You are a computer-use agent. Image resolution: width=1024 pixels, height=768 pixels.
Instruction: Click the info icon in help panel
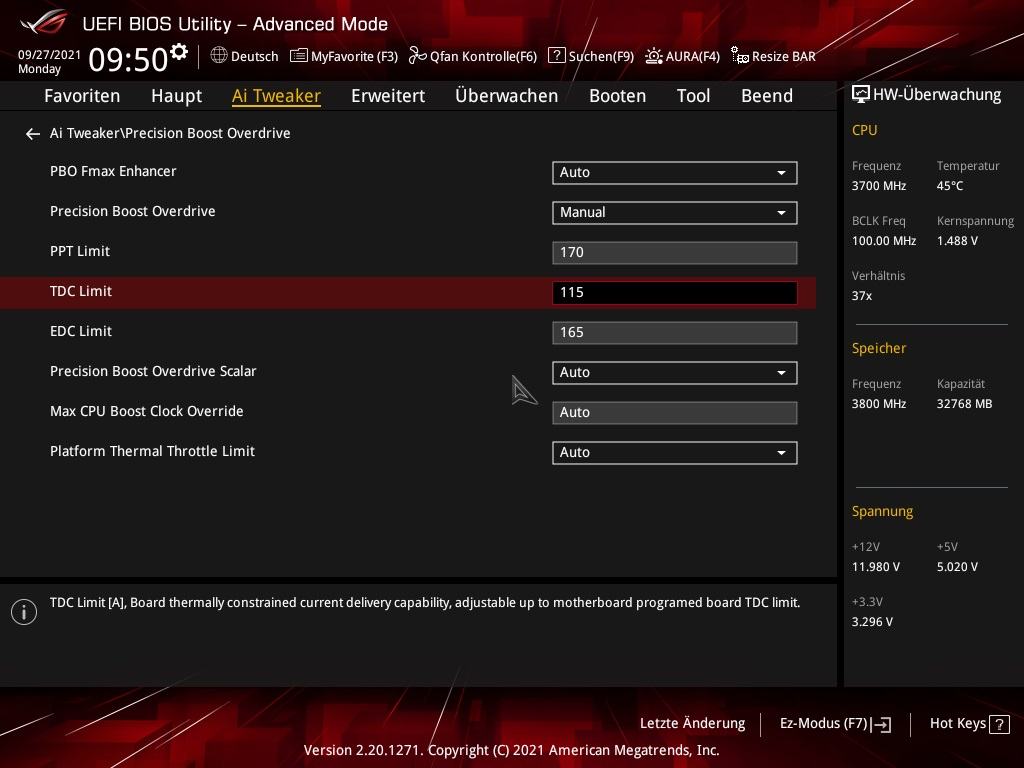click(24, 612)
